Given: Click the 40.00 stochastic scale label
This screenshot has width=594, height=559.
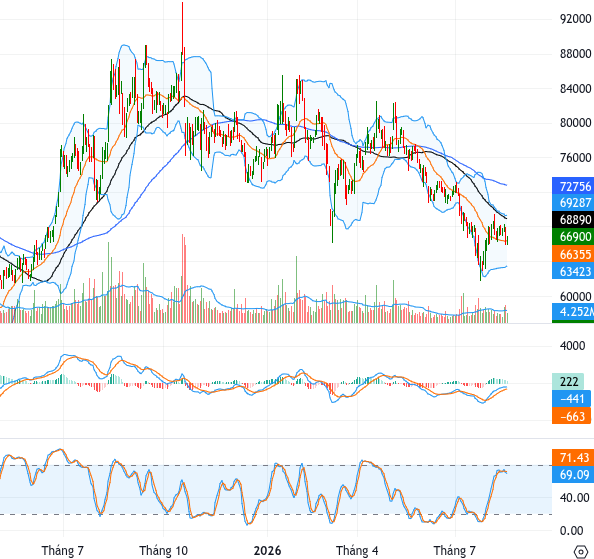Looking at the screenshot, I should pyautogui.click(x=574, y=497).
